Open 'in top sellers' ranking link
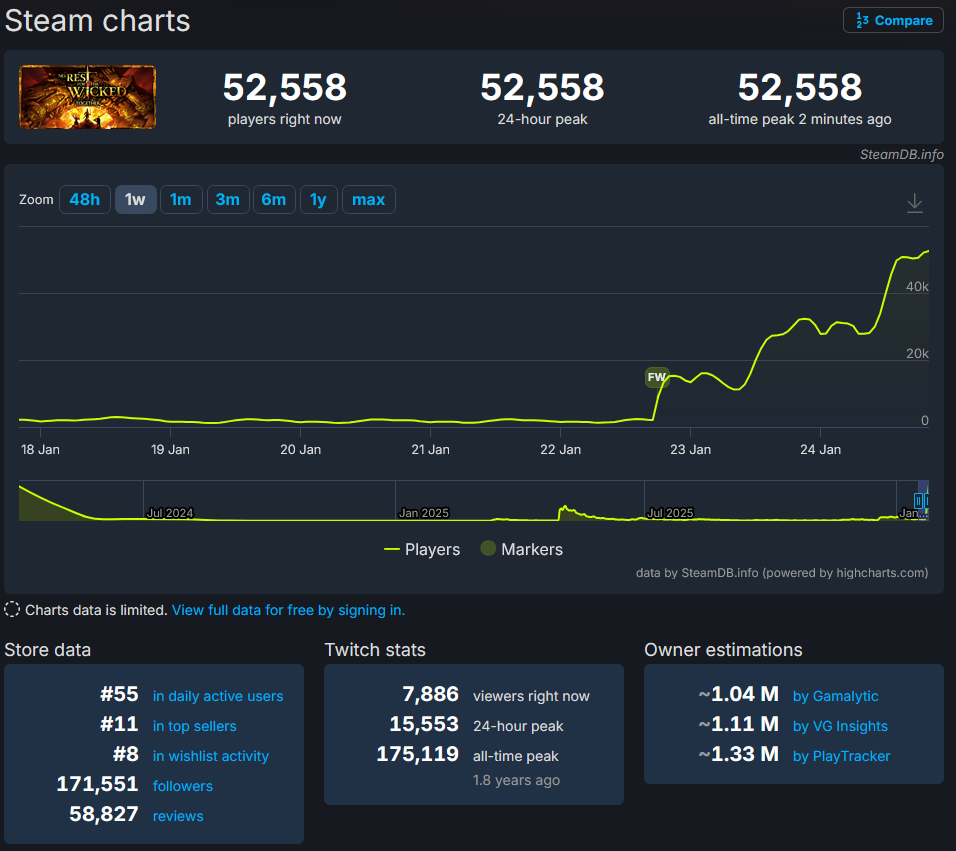This screenshot has height=851, width=956. (194, 726)
